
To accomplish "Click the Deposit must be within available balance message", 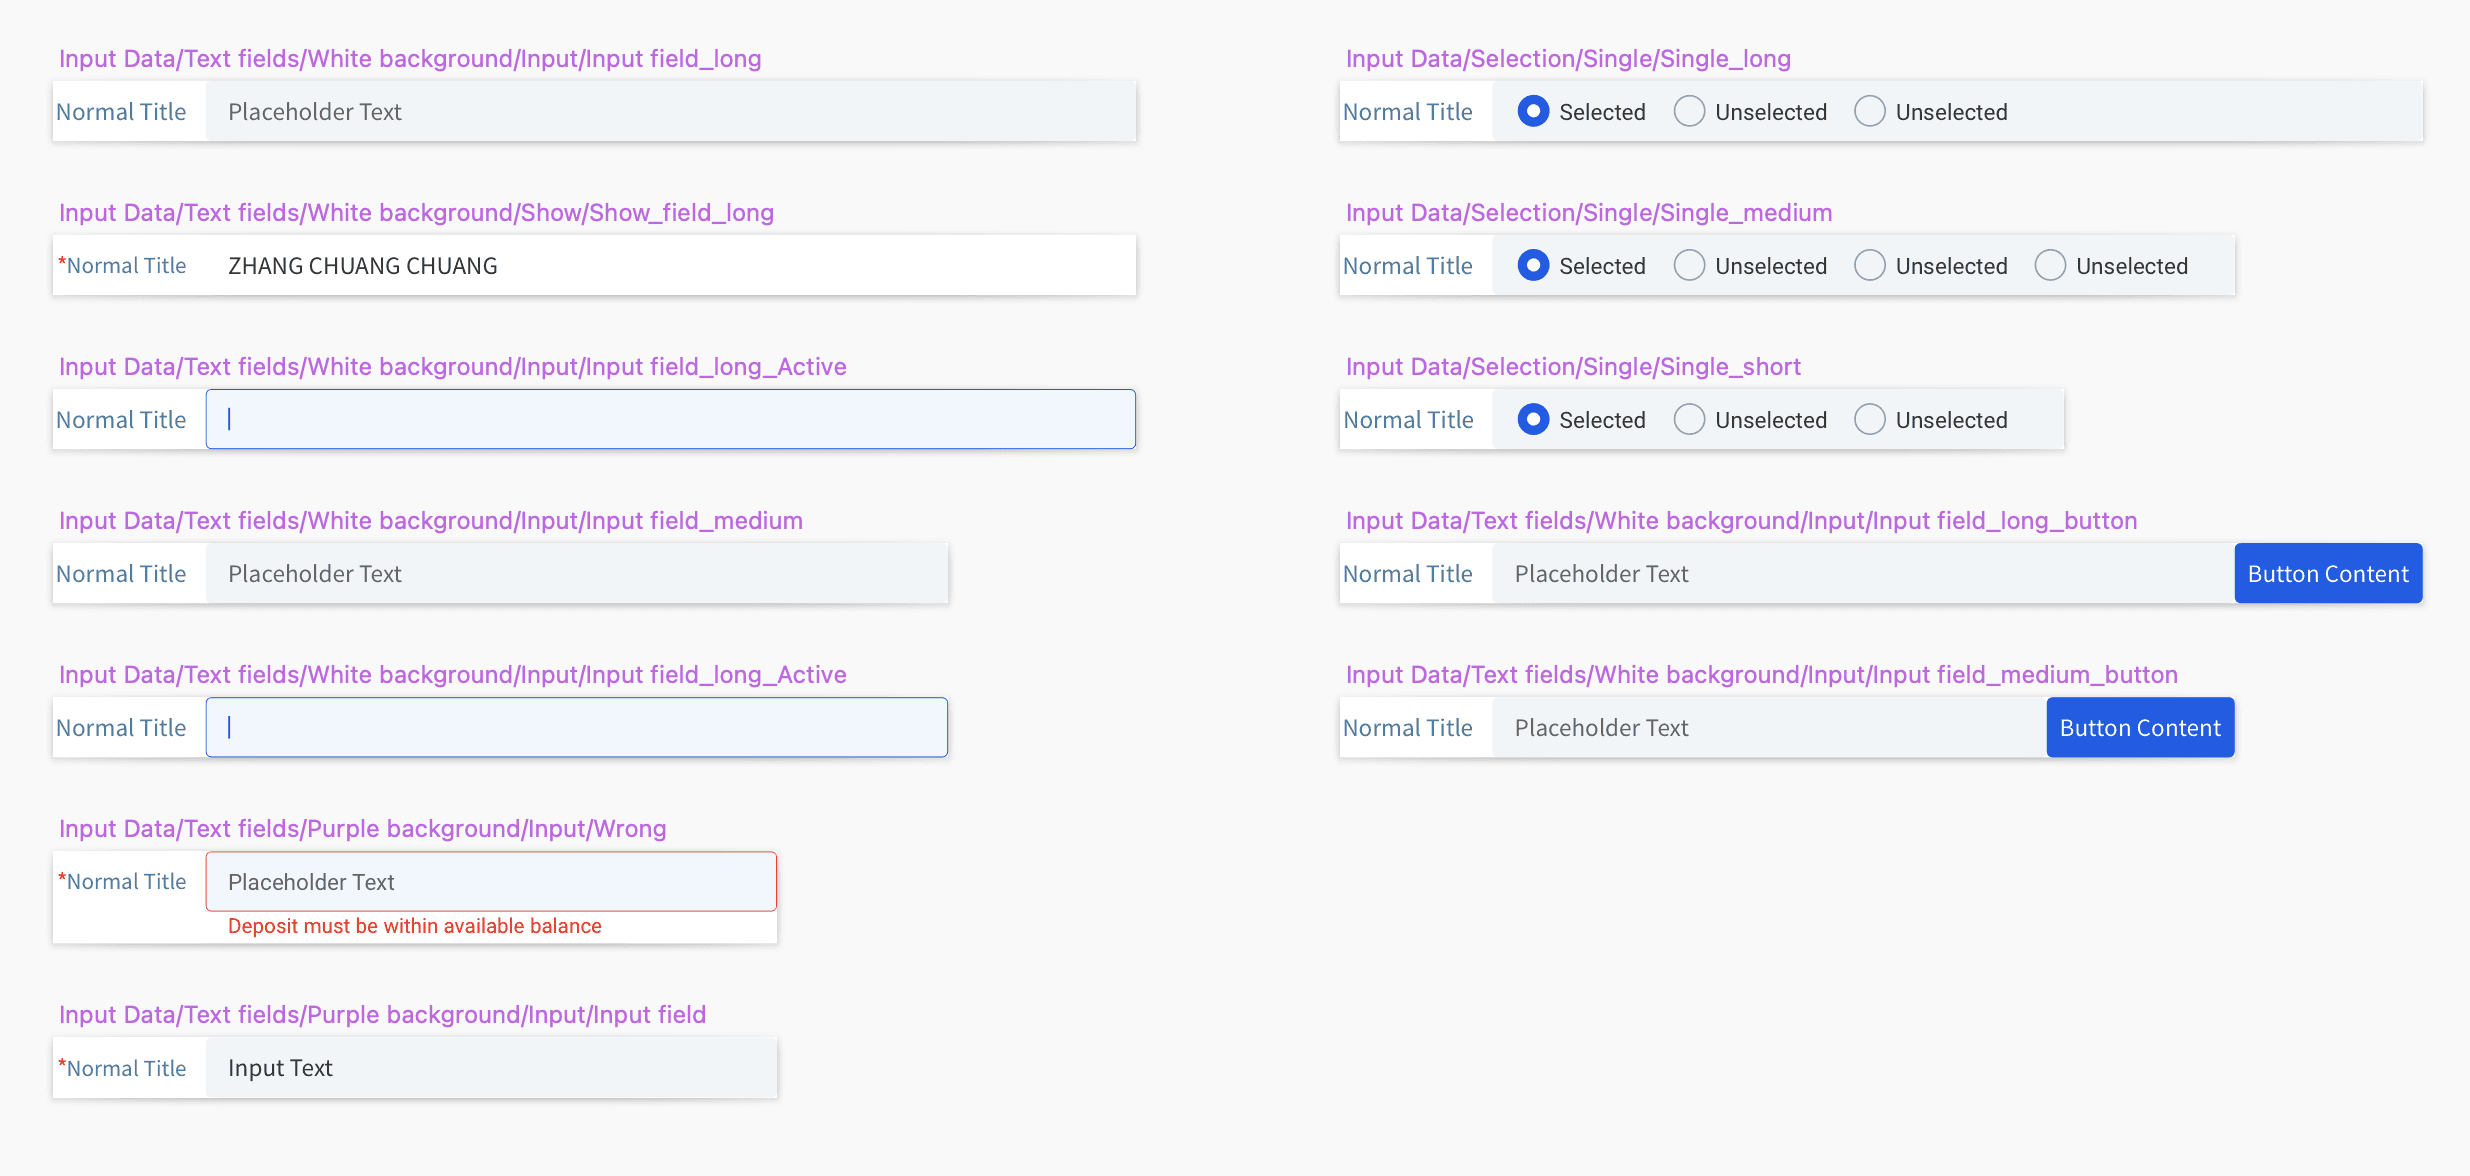I will (x=415, y=926).
